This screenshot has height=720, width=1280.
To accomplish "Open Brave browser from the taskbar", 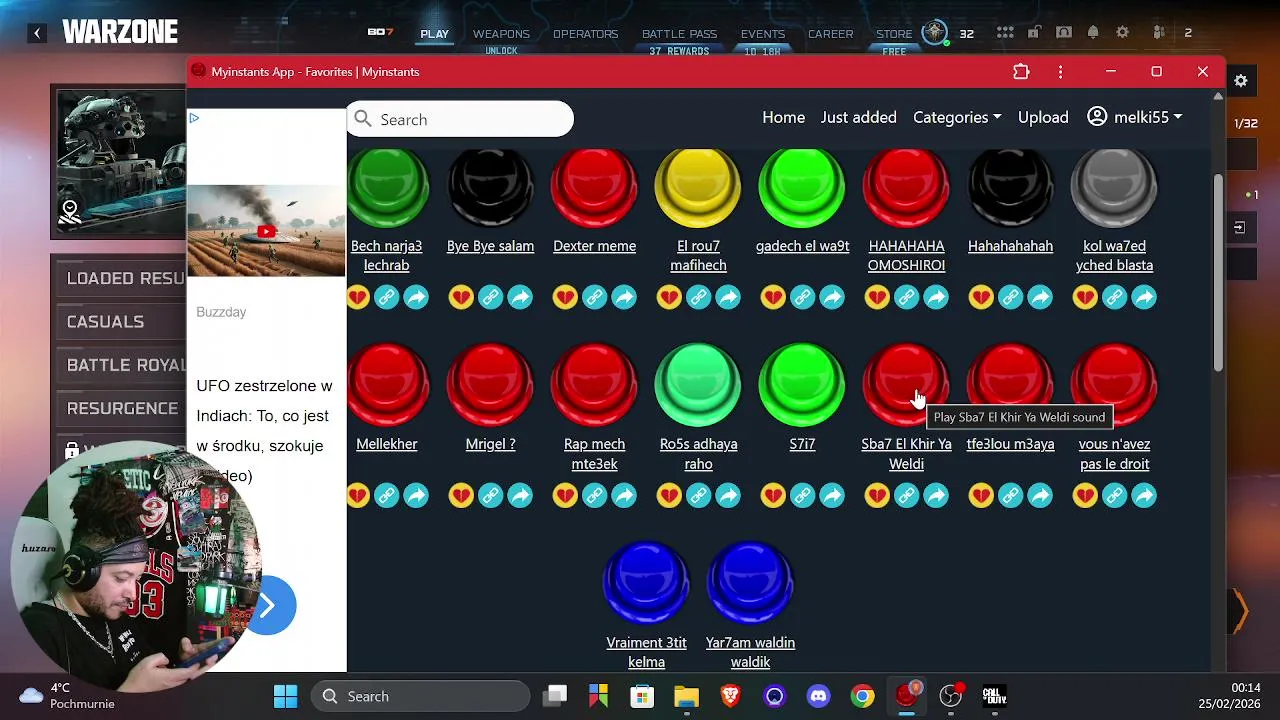I will (x=731, y=696).
